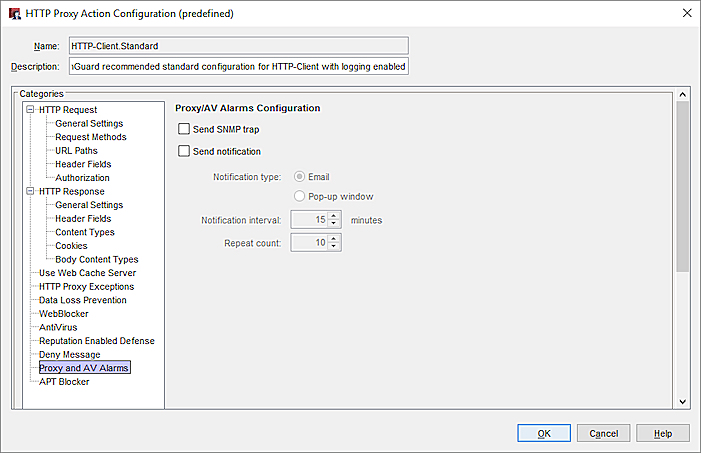Screen dimensions: 701x453
Task: Click the WatchGuard app icon in title bar
Action: pyautogui.click(x=15, y=13)
